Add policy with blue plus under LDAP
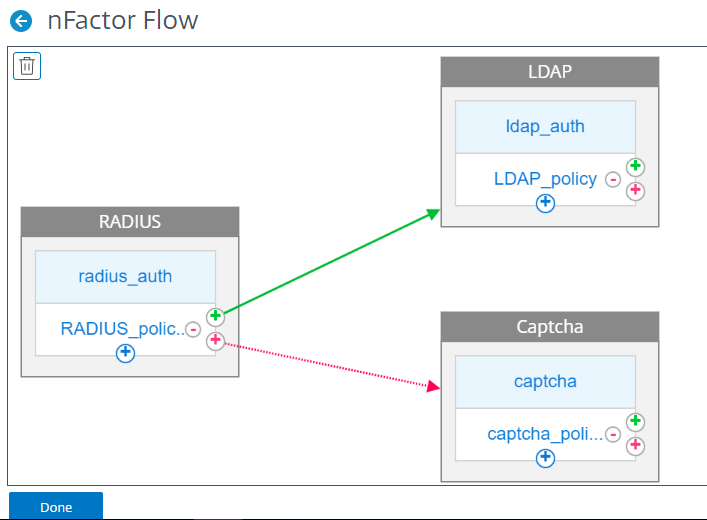This screenshot has width=707, height=520. (x=545, y=203)
